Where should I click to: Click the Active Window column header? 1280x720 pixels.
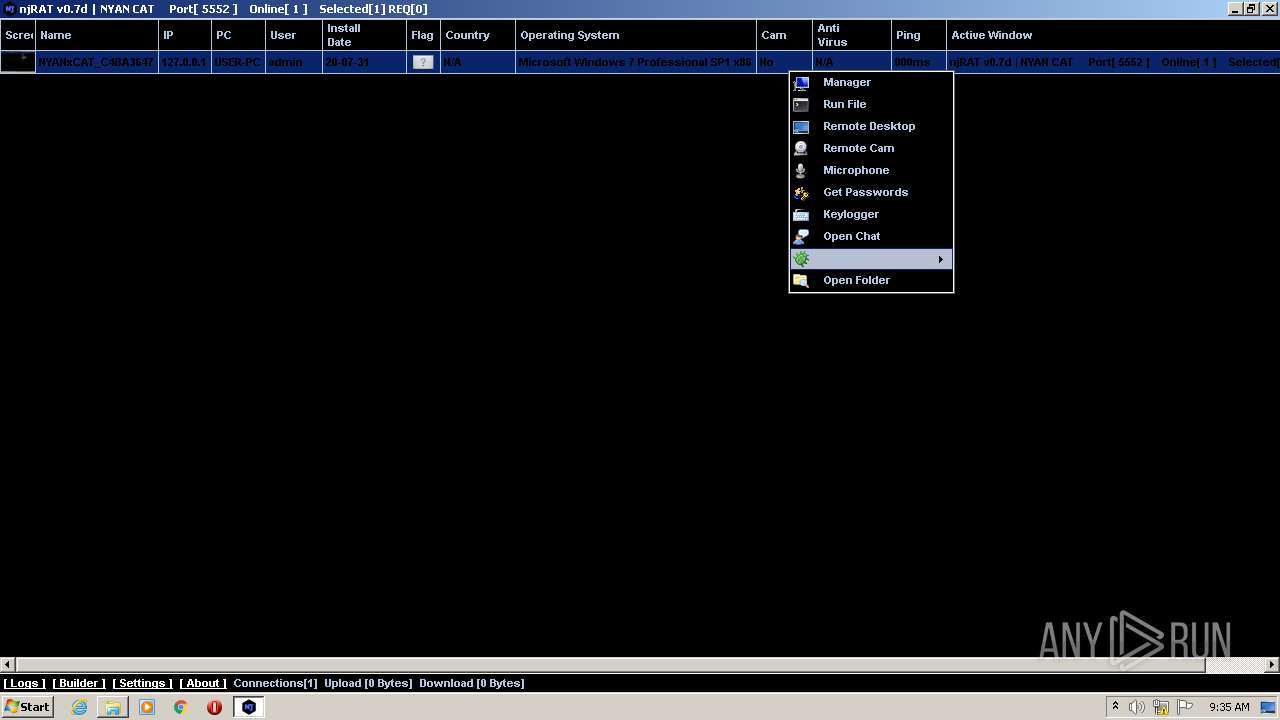[x=1113, y=35]
